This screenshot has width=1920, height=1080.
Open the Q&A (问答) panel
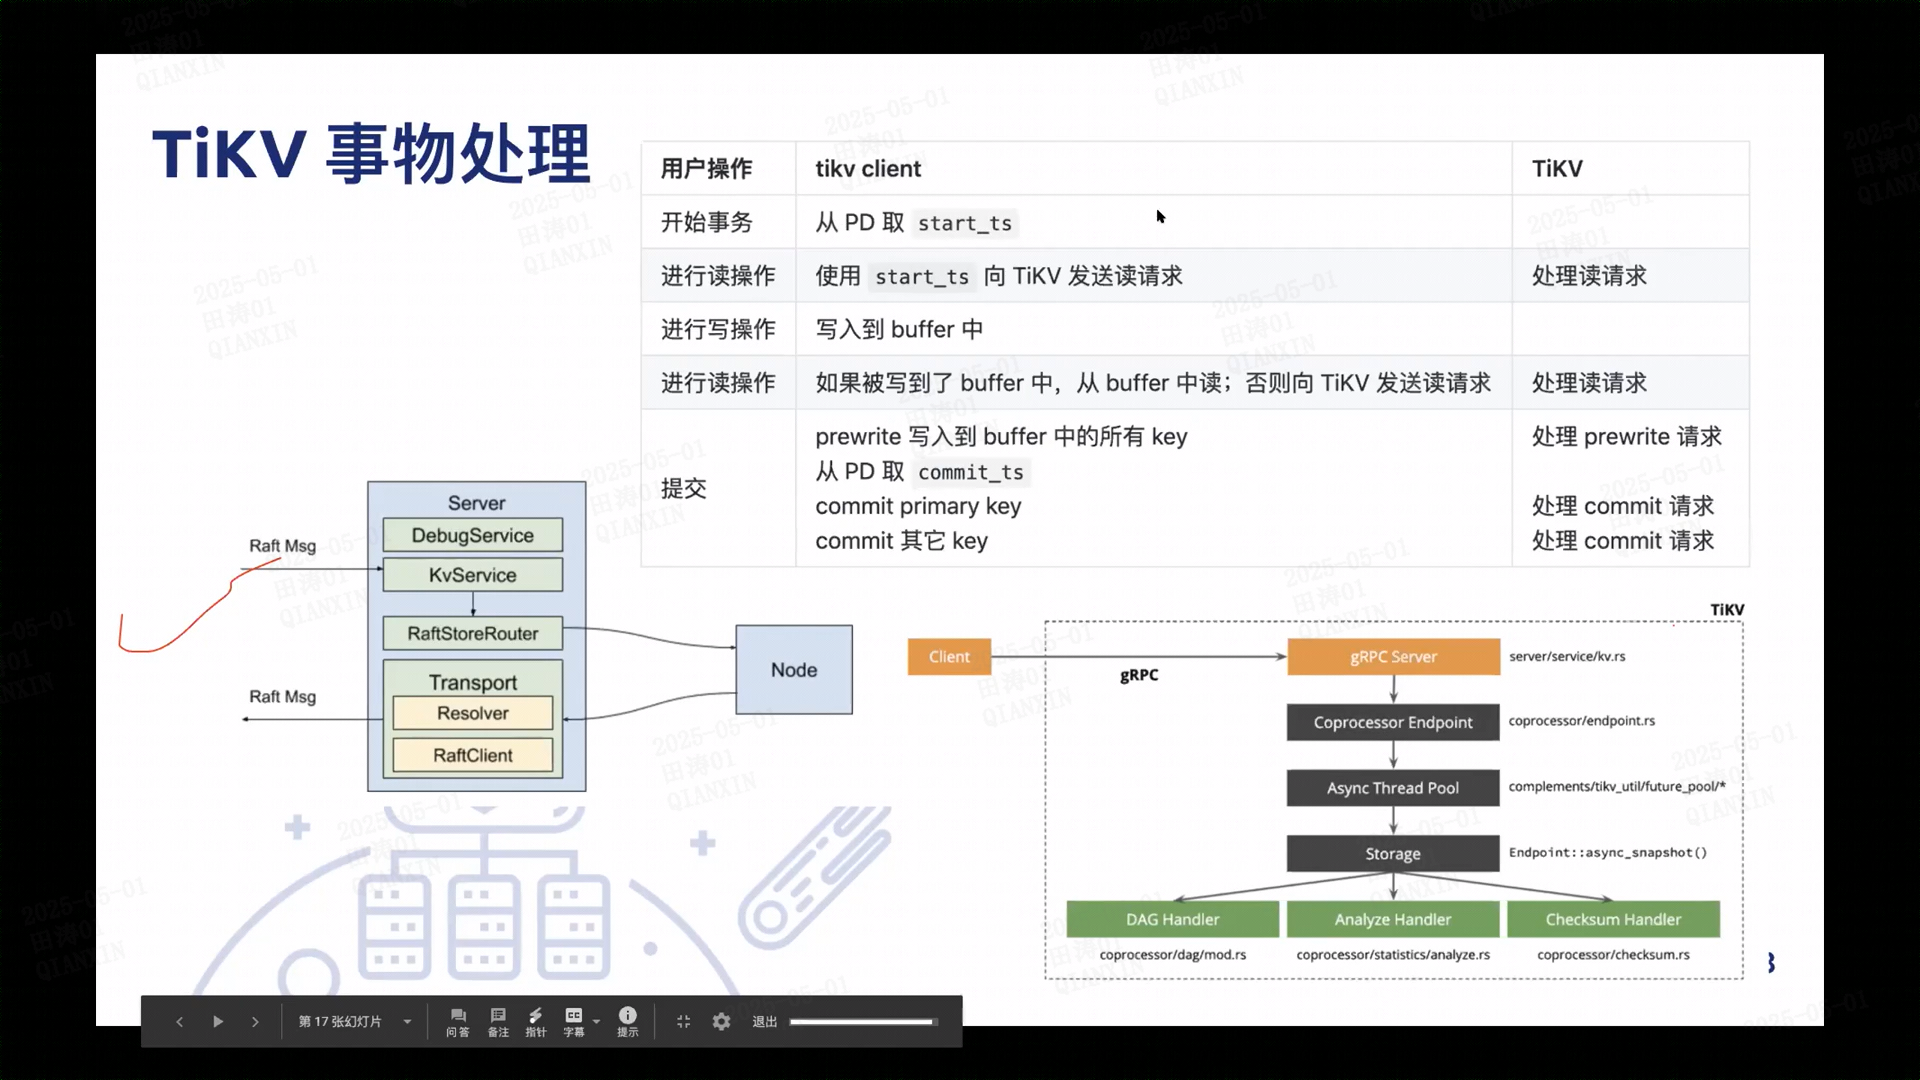[458, 1022]
